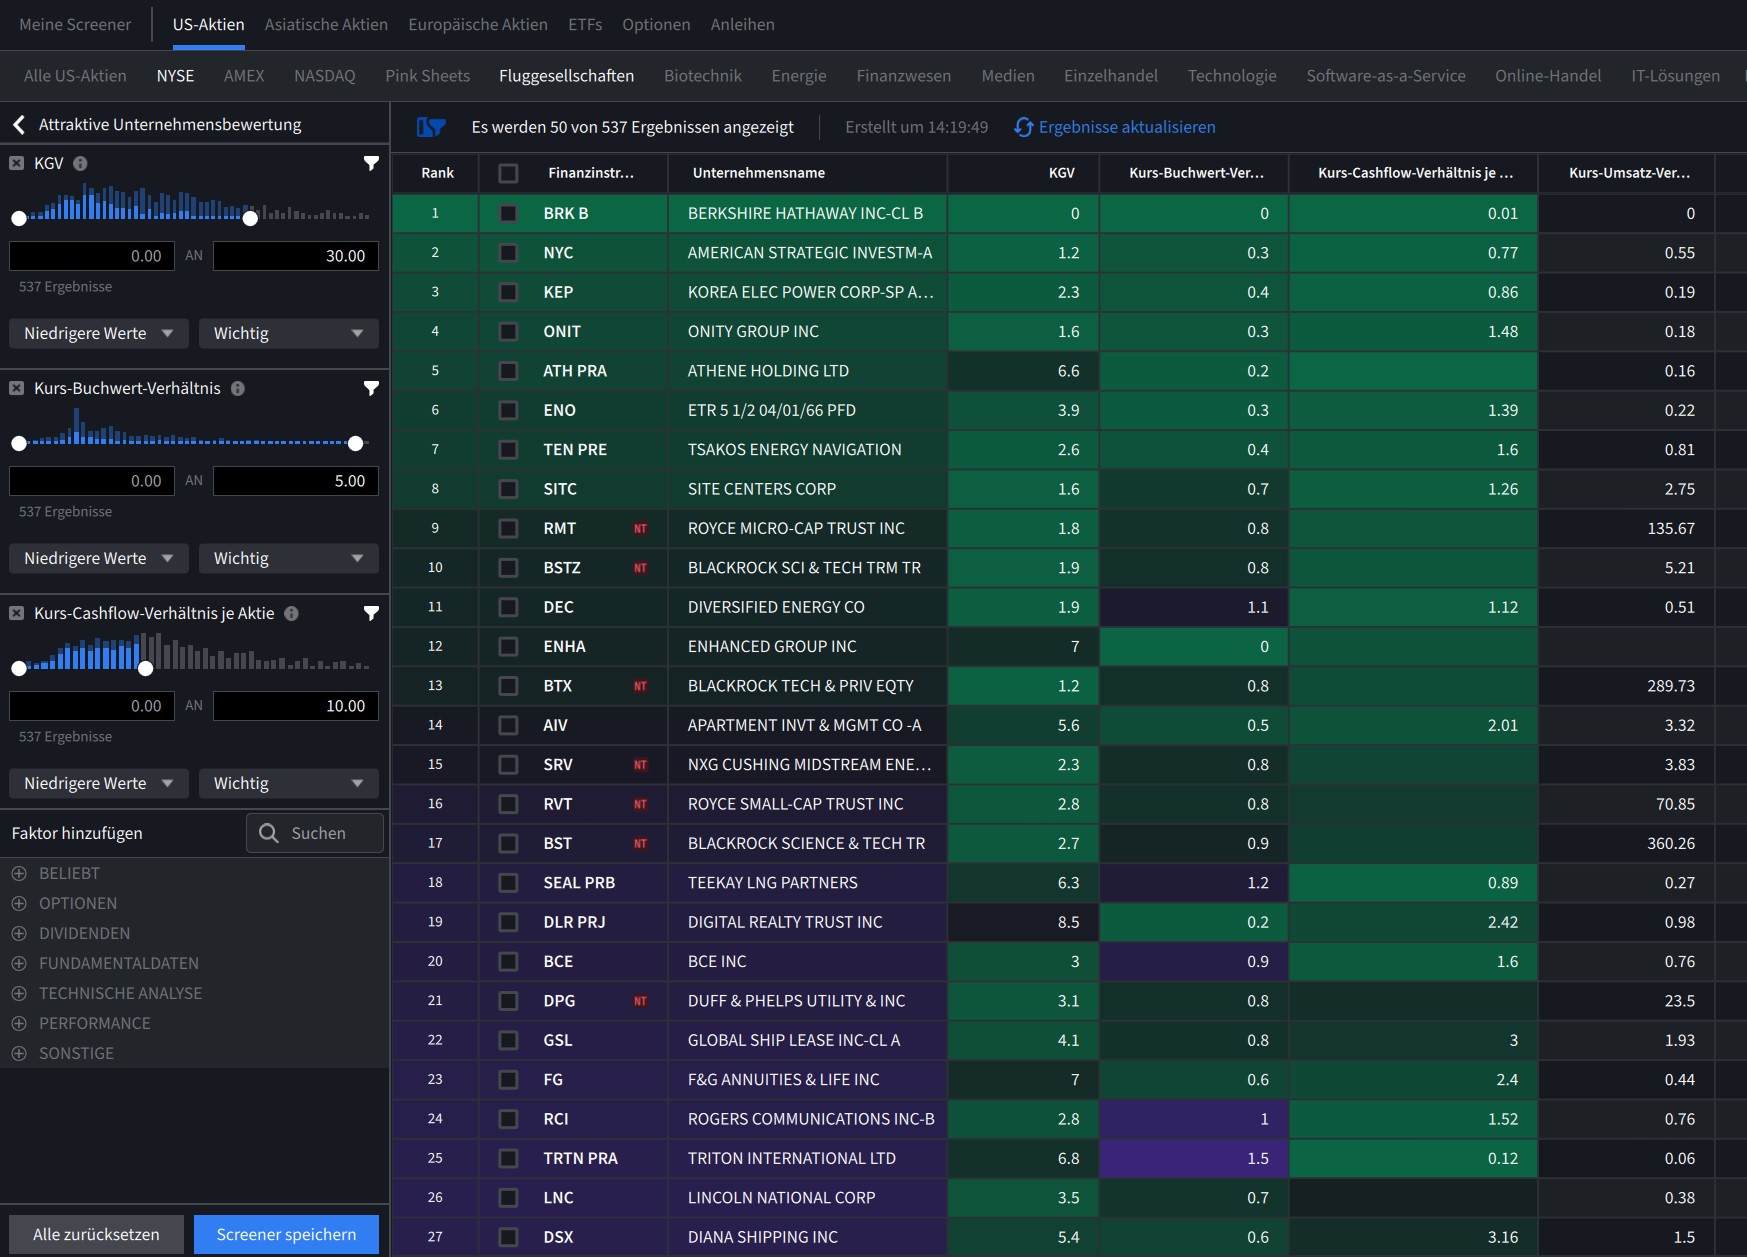Click the Suchen factor search field
This screenshot has width=1747, height=1257.
(x=315, y=833)
